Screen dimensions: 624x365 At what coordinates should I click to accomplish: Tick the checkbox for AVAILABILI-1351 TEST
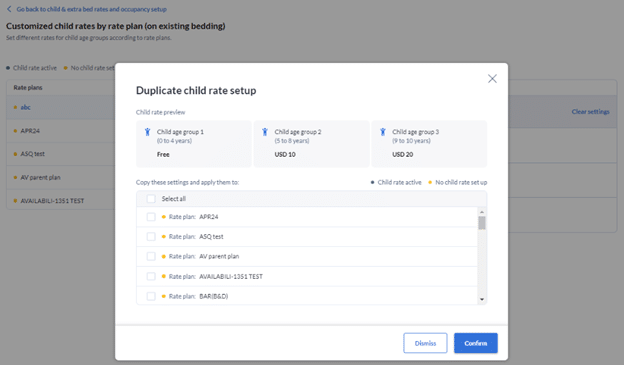(x=151, y=276)
